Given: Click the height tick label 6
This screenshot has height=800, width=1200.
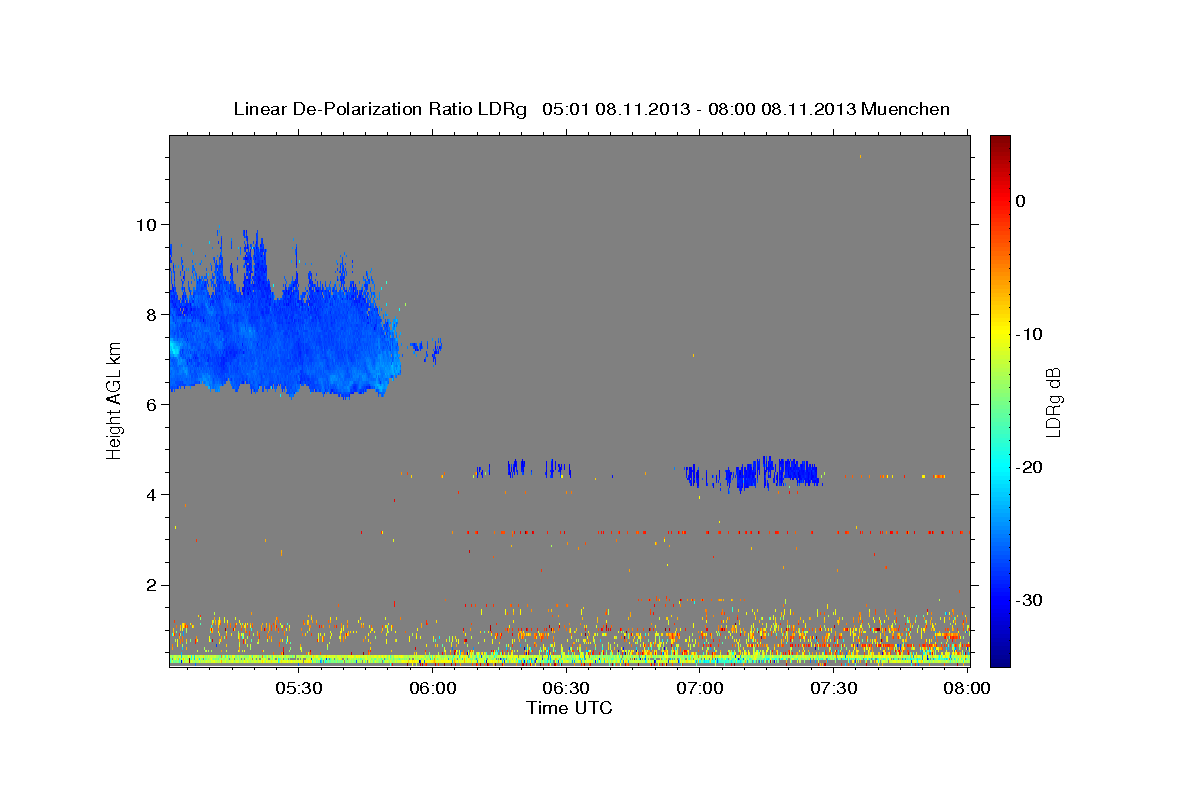Looking at the screenshot, I should (154, 404).
